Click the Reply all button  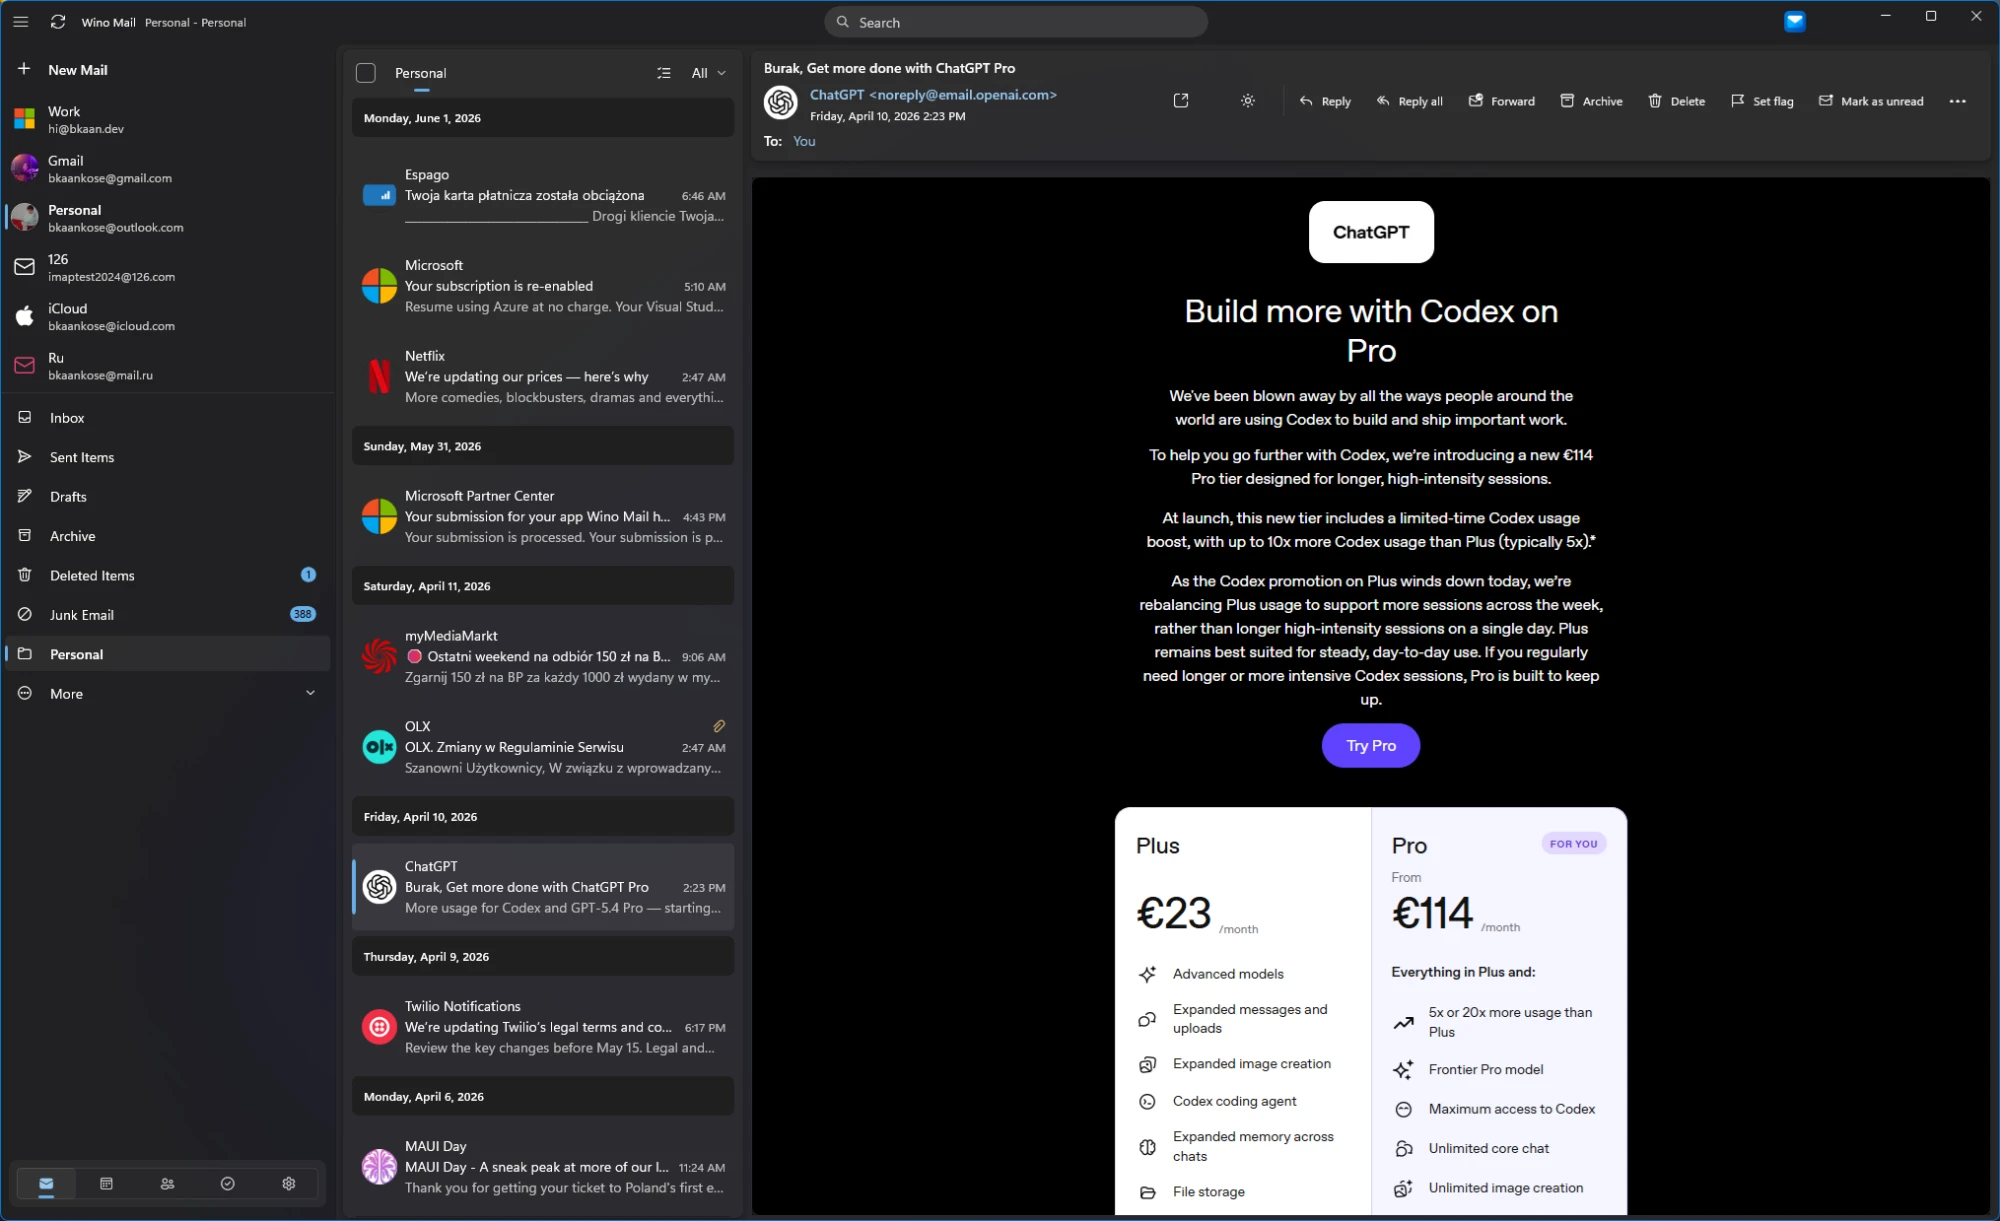click(x=1410, y=101)
